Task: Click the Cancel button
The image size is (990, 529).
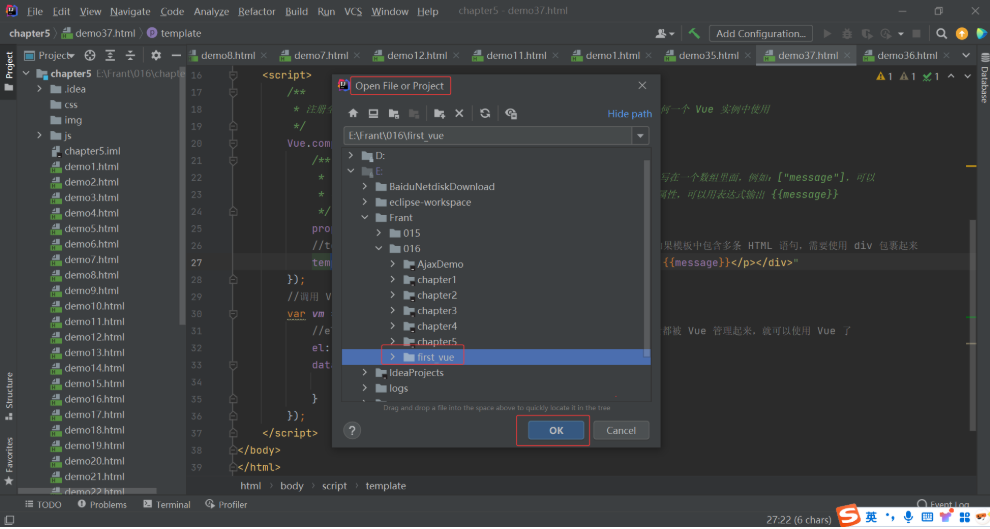Action: [x=621, y=431]
